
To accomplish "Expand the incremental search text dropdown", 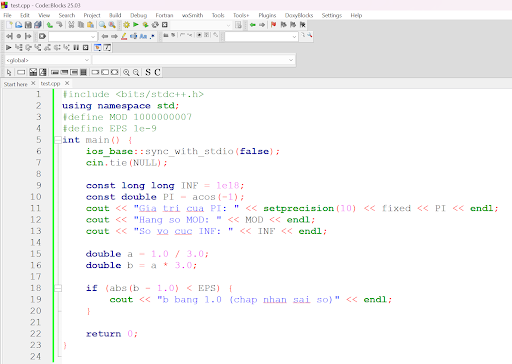I will pyautogui.click(x=93, y=36).
